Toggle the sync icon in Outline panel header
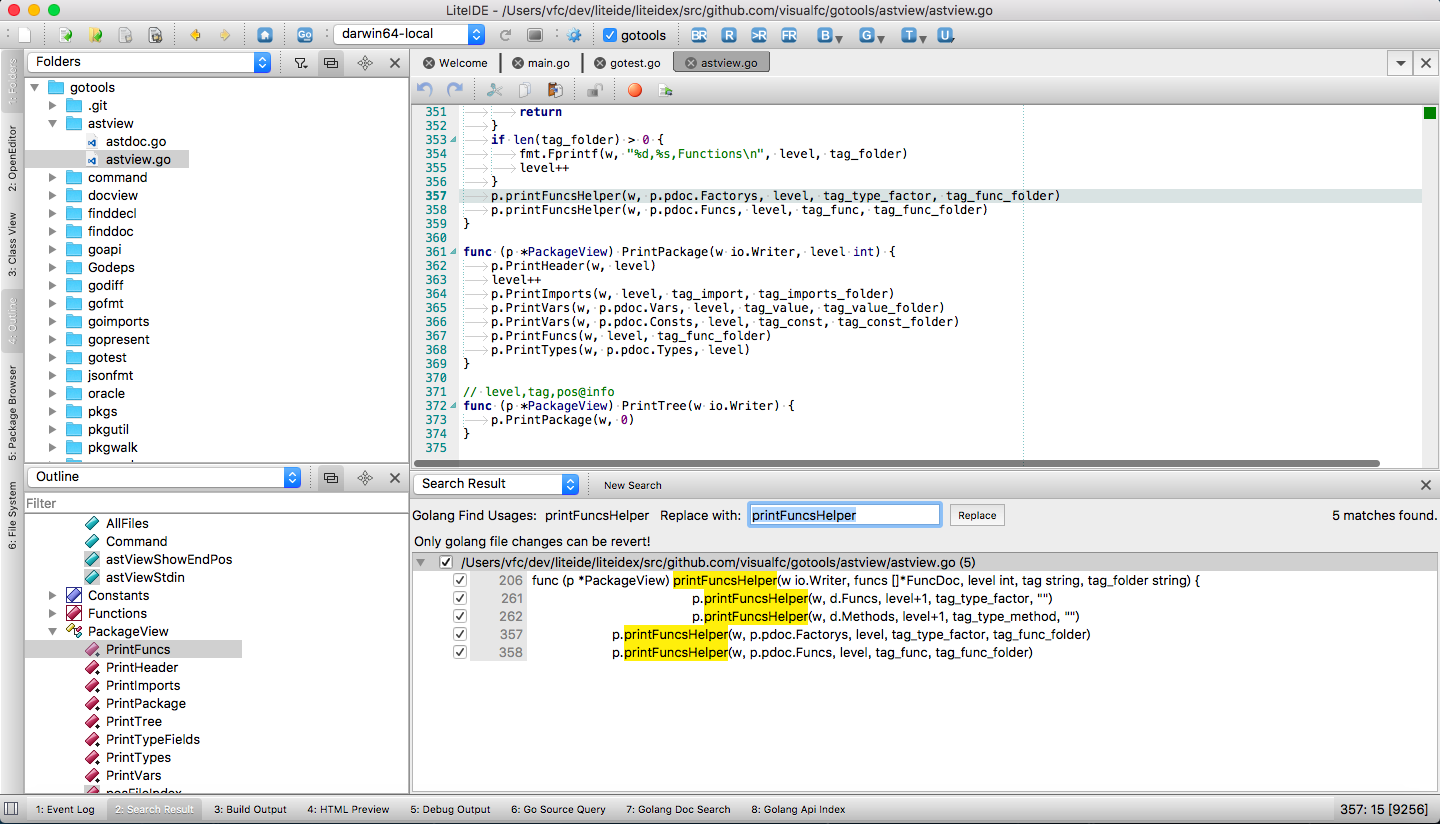 pyautogui.click(x=331, y=478)
